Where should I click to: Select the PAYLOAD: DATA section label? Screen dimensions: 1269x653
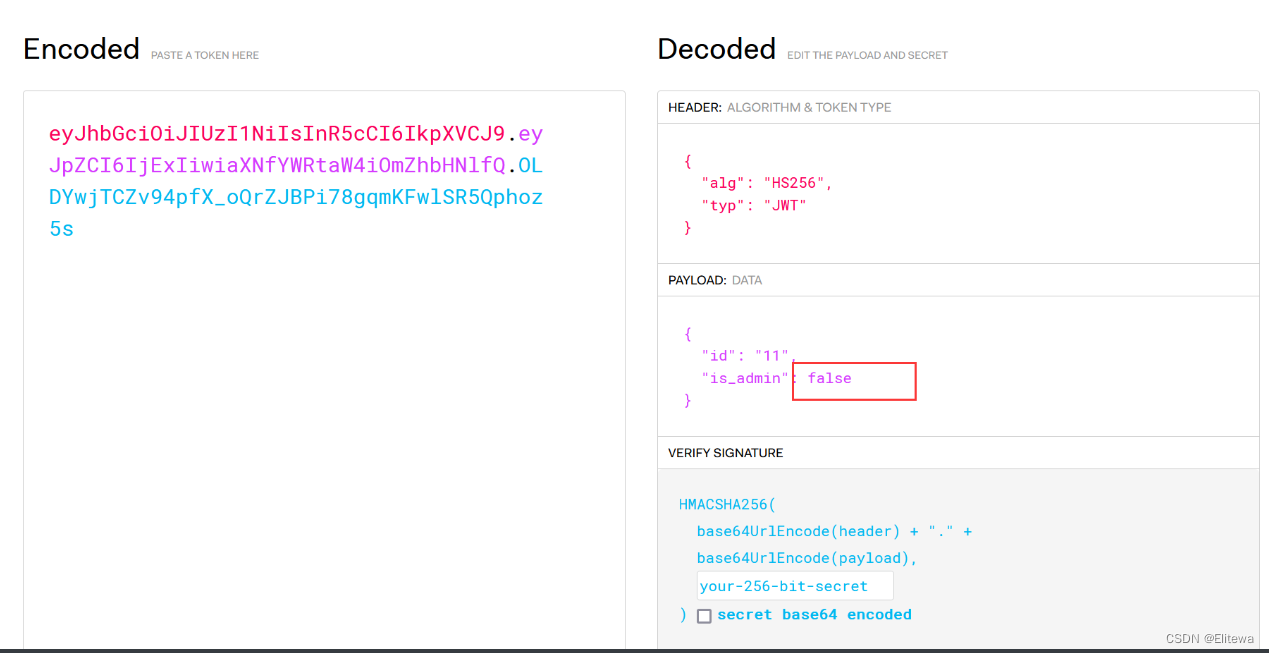tap(715, 280)
